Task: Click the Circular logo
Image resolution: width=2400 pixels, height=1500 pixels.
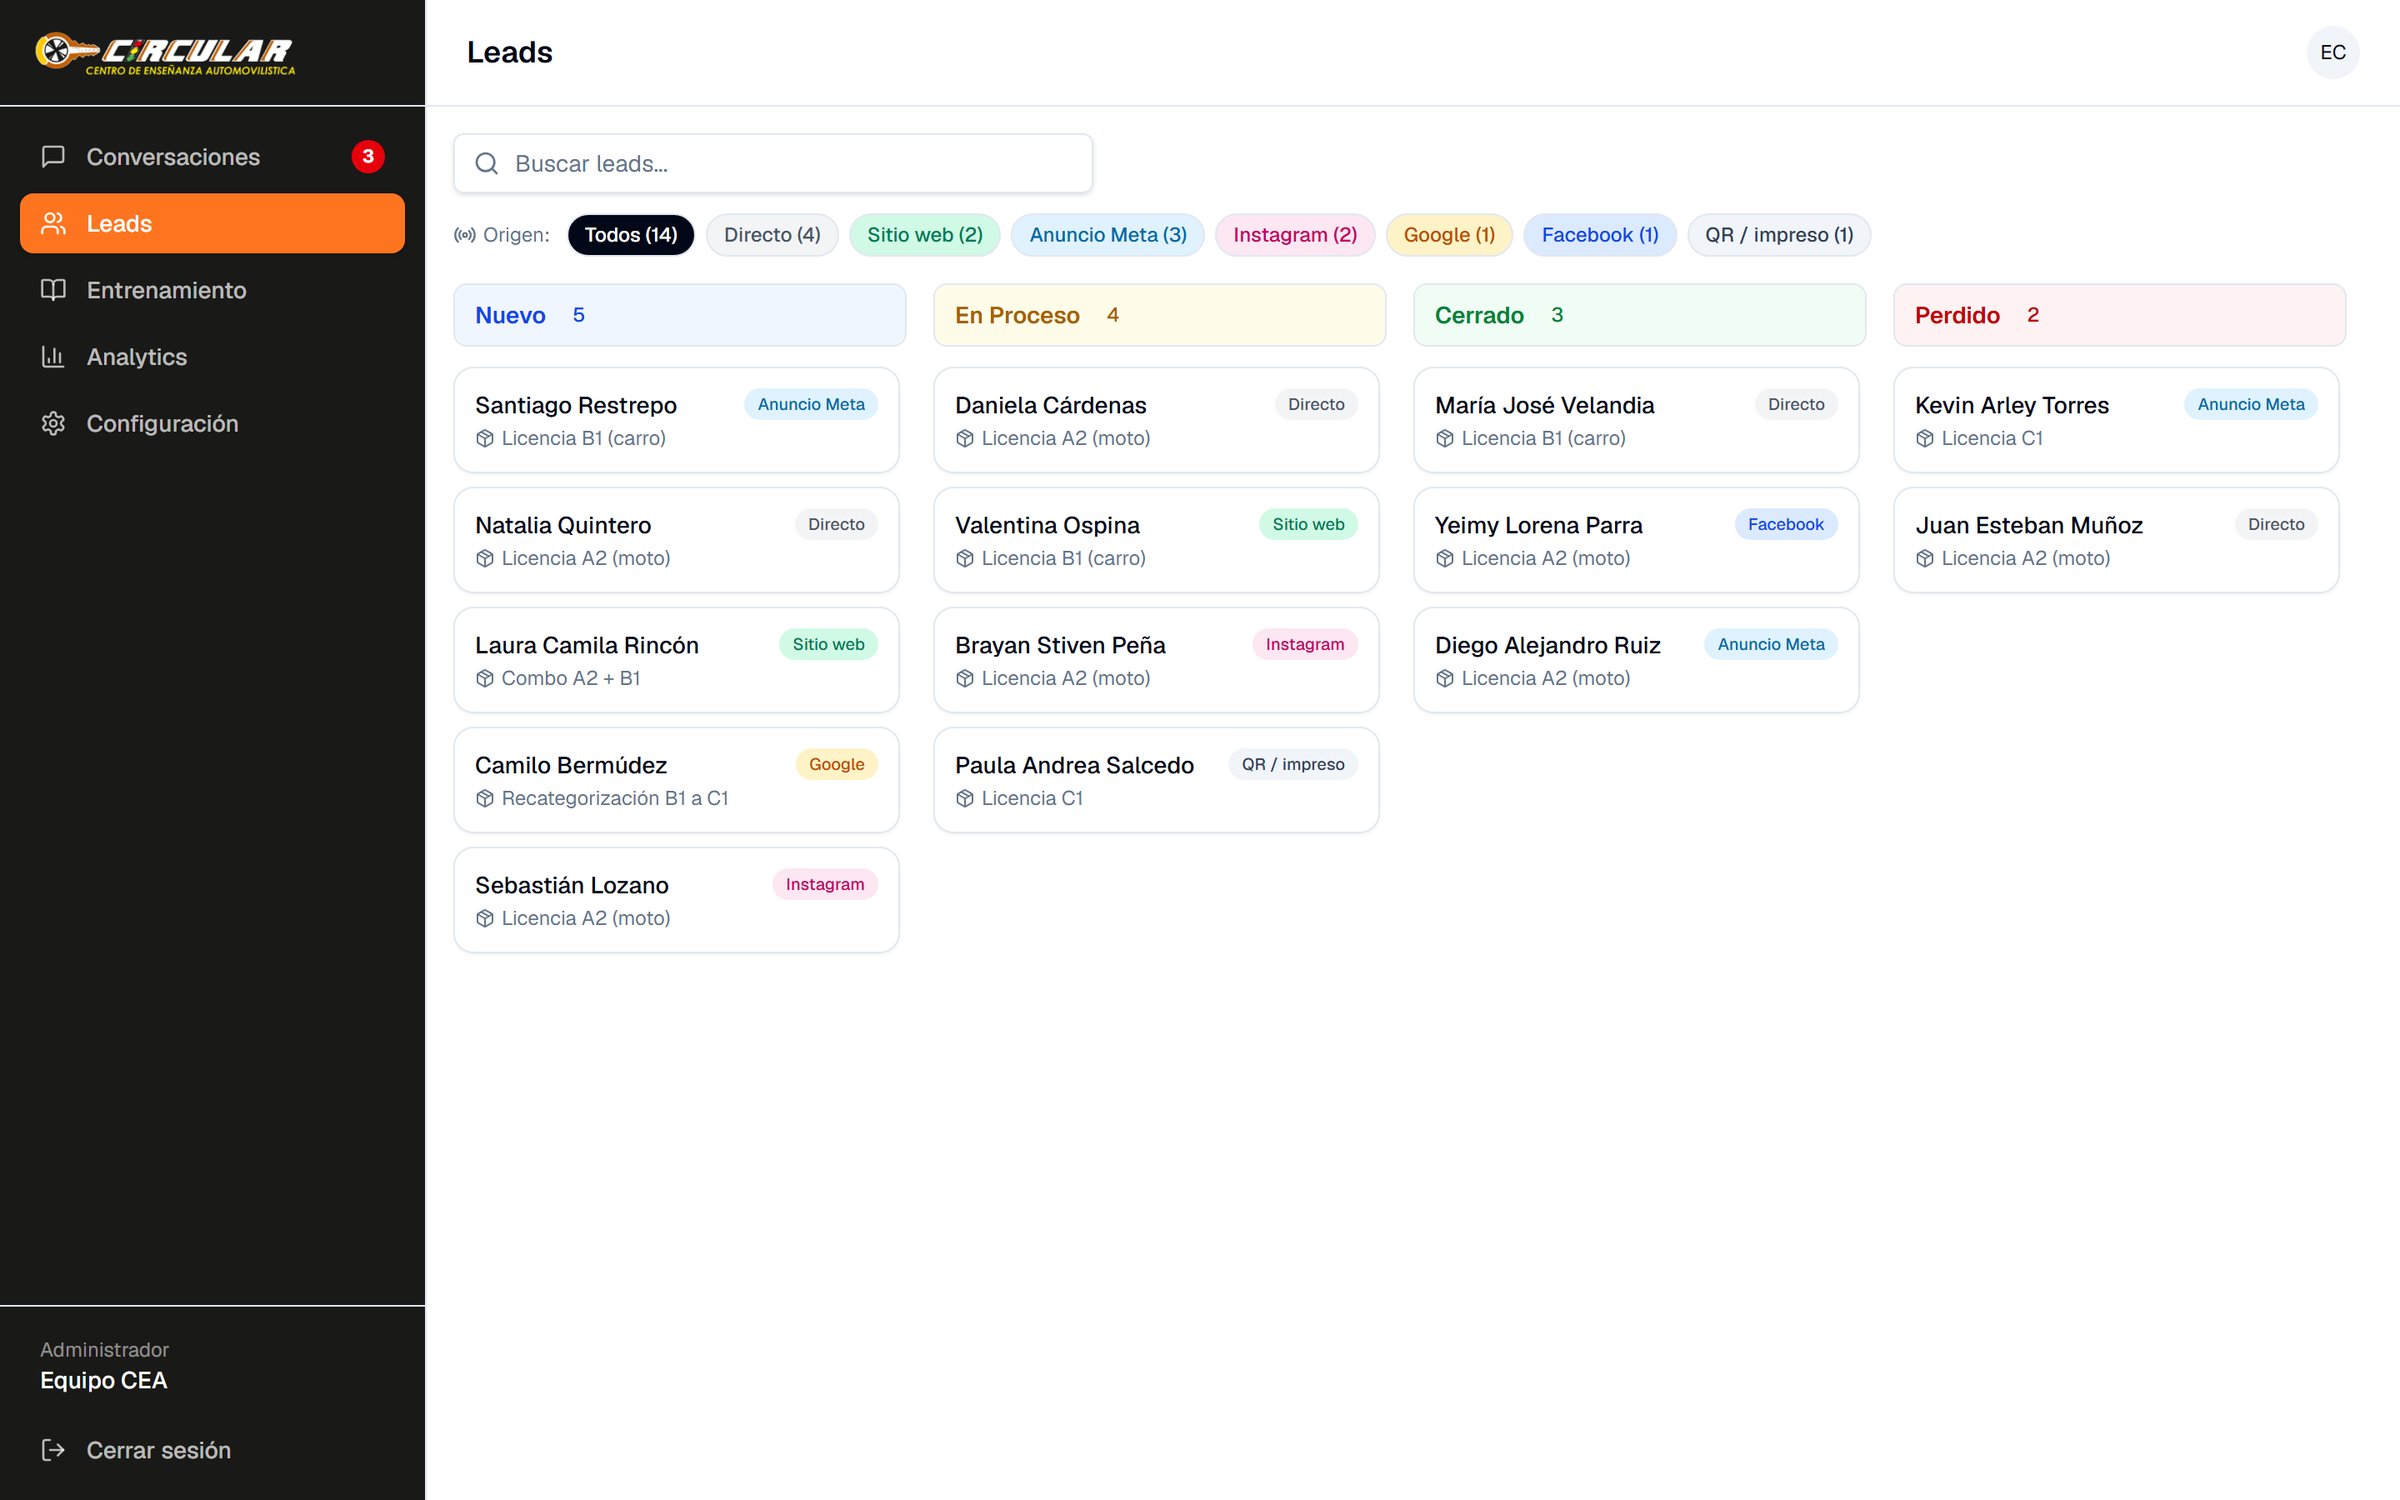Action: tap(165, 53)
